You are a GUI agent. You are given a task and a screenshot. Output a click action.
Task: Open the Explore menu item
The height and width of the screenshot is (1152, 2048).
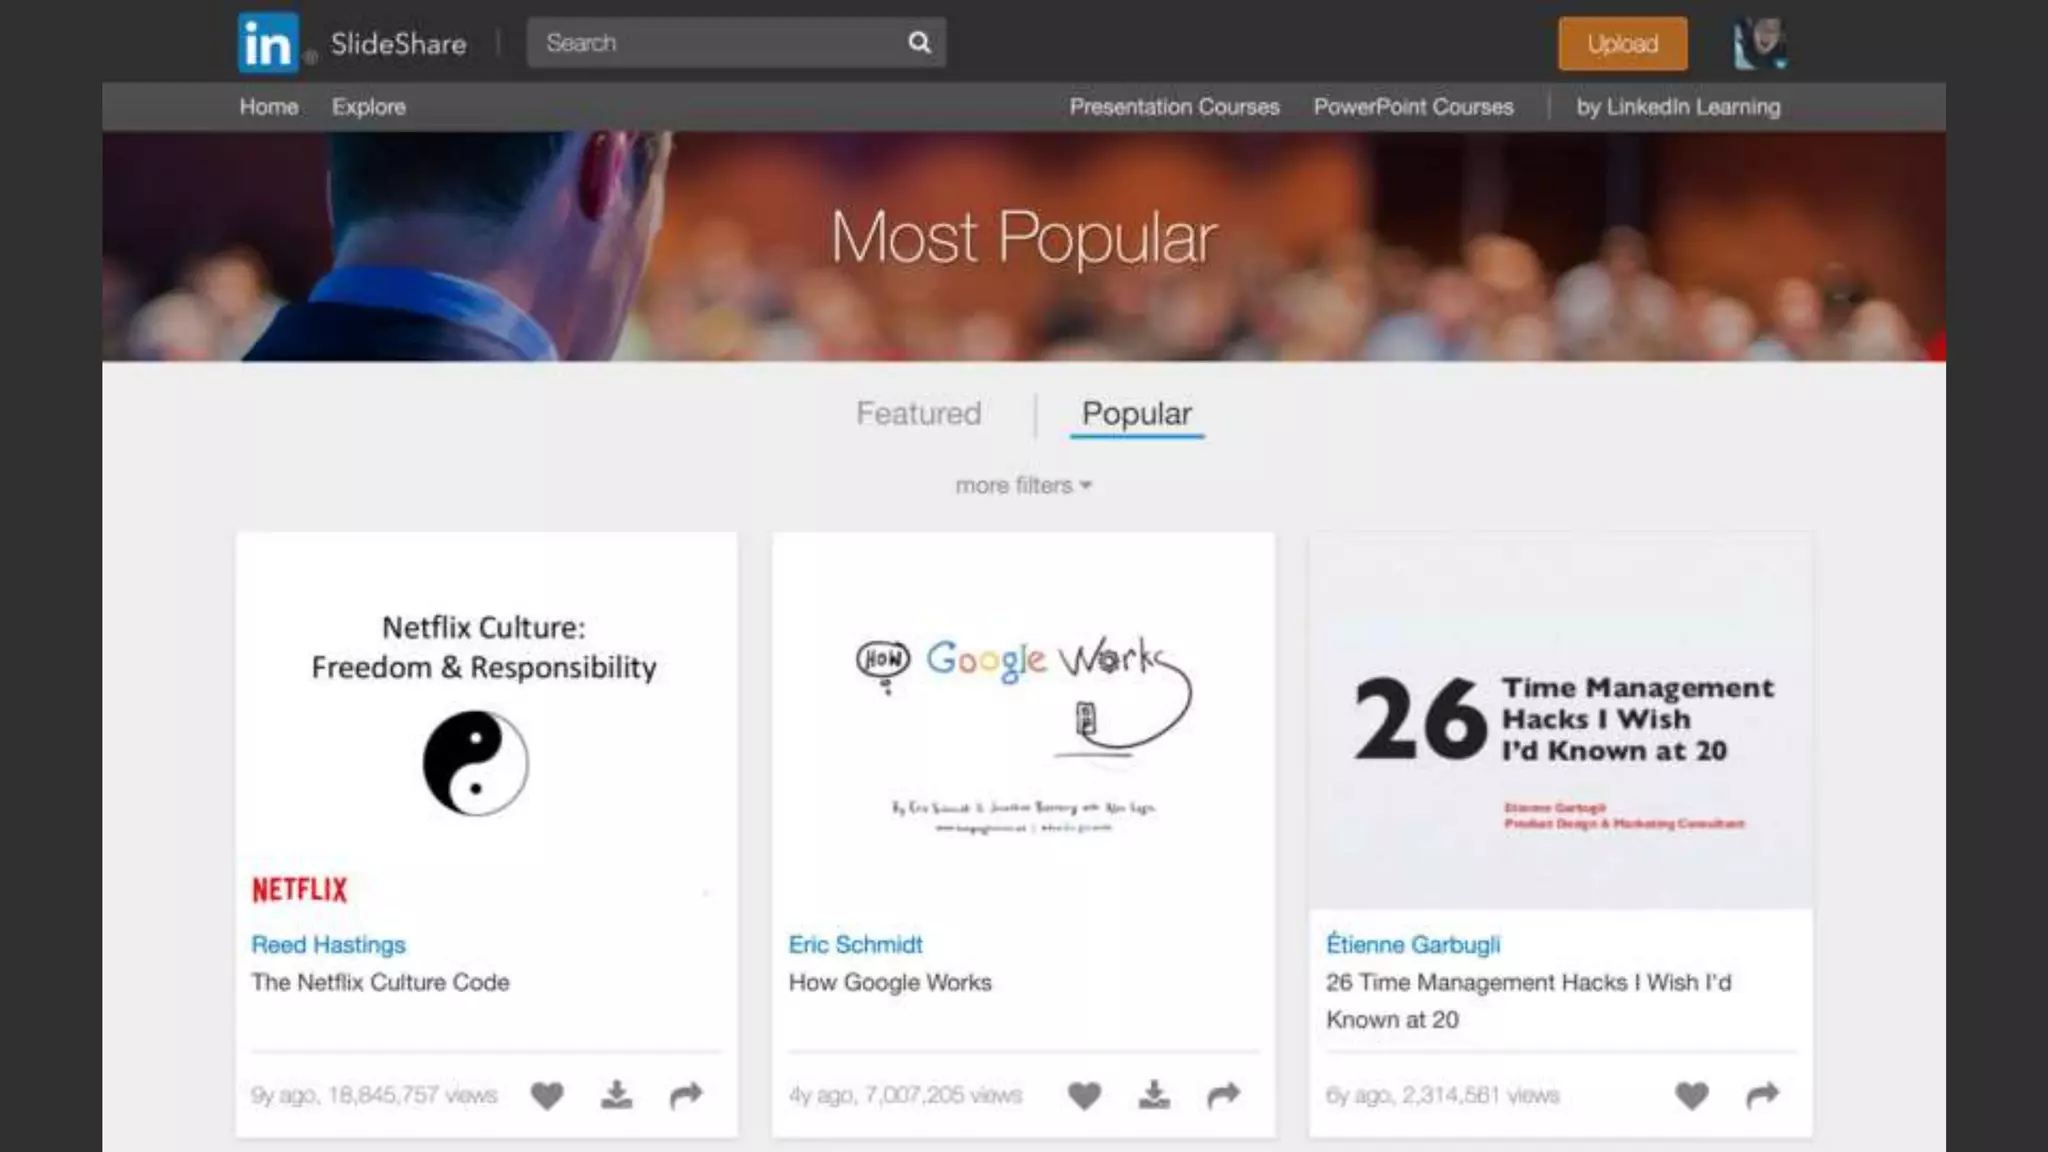[x=369, y=106]
